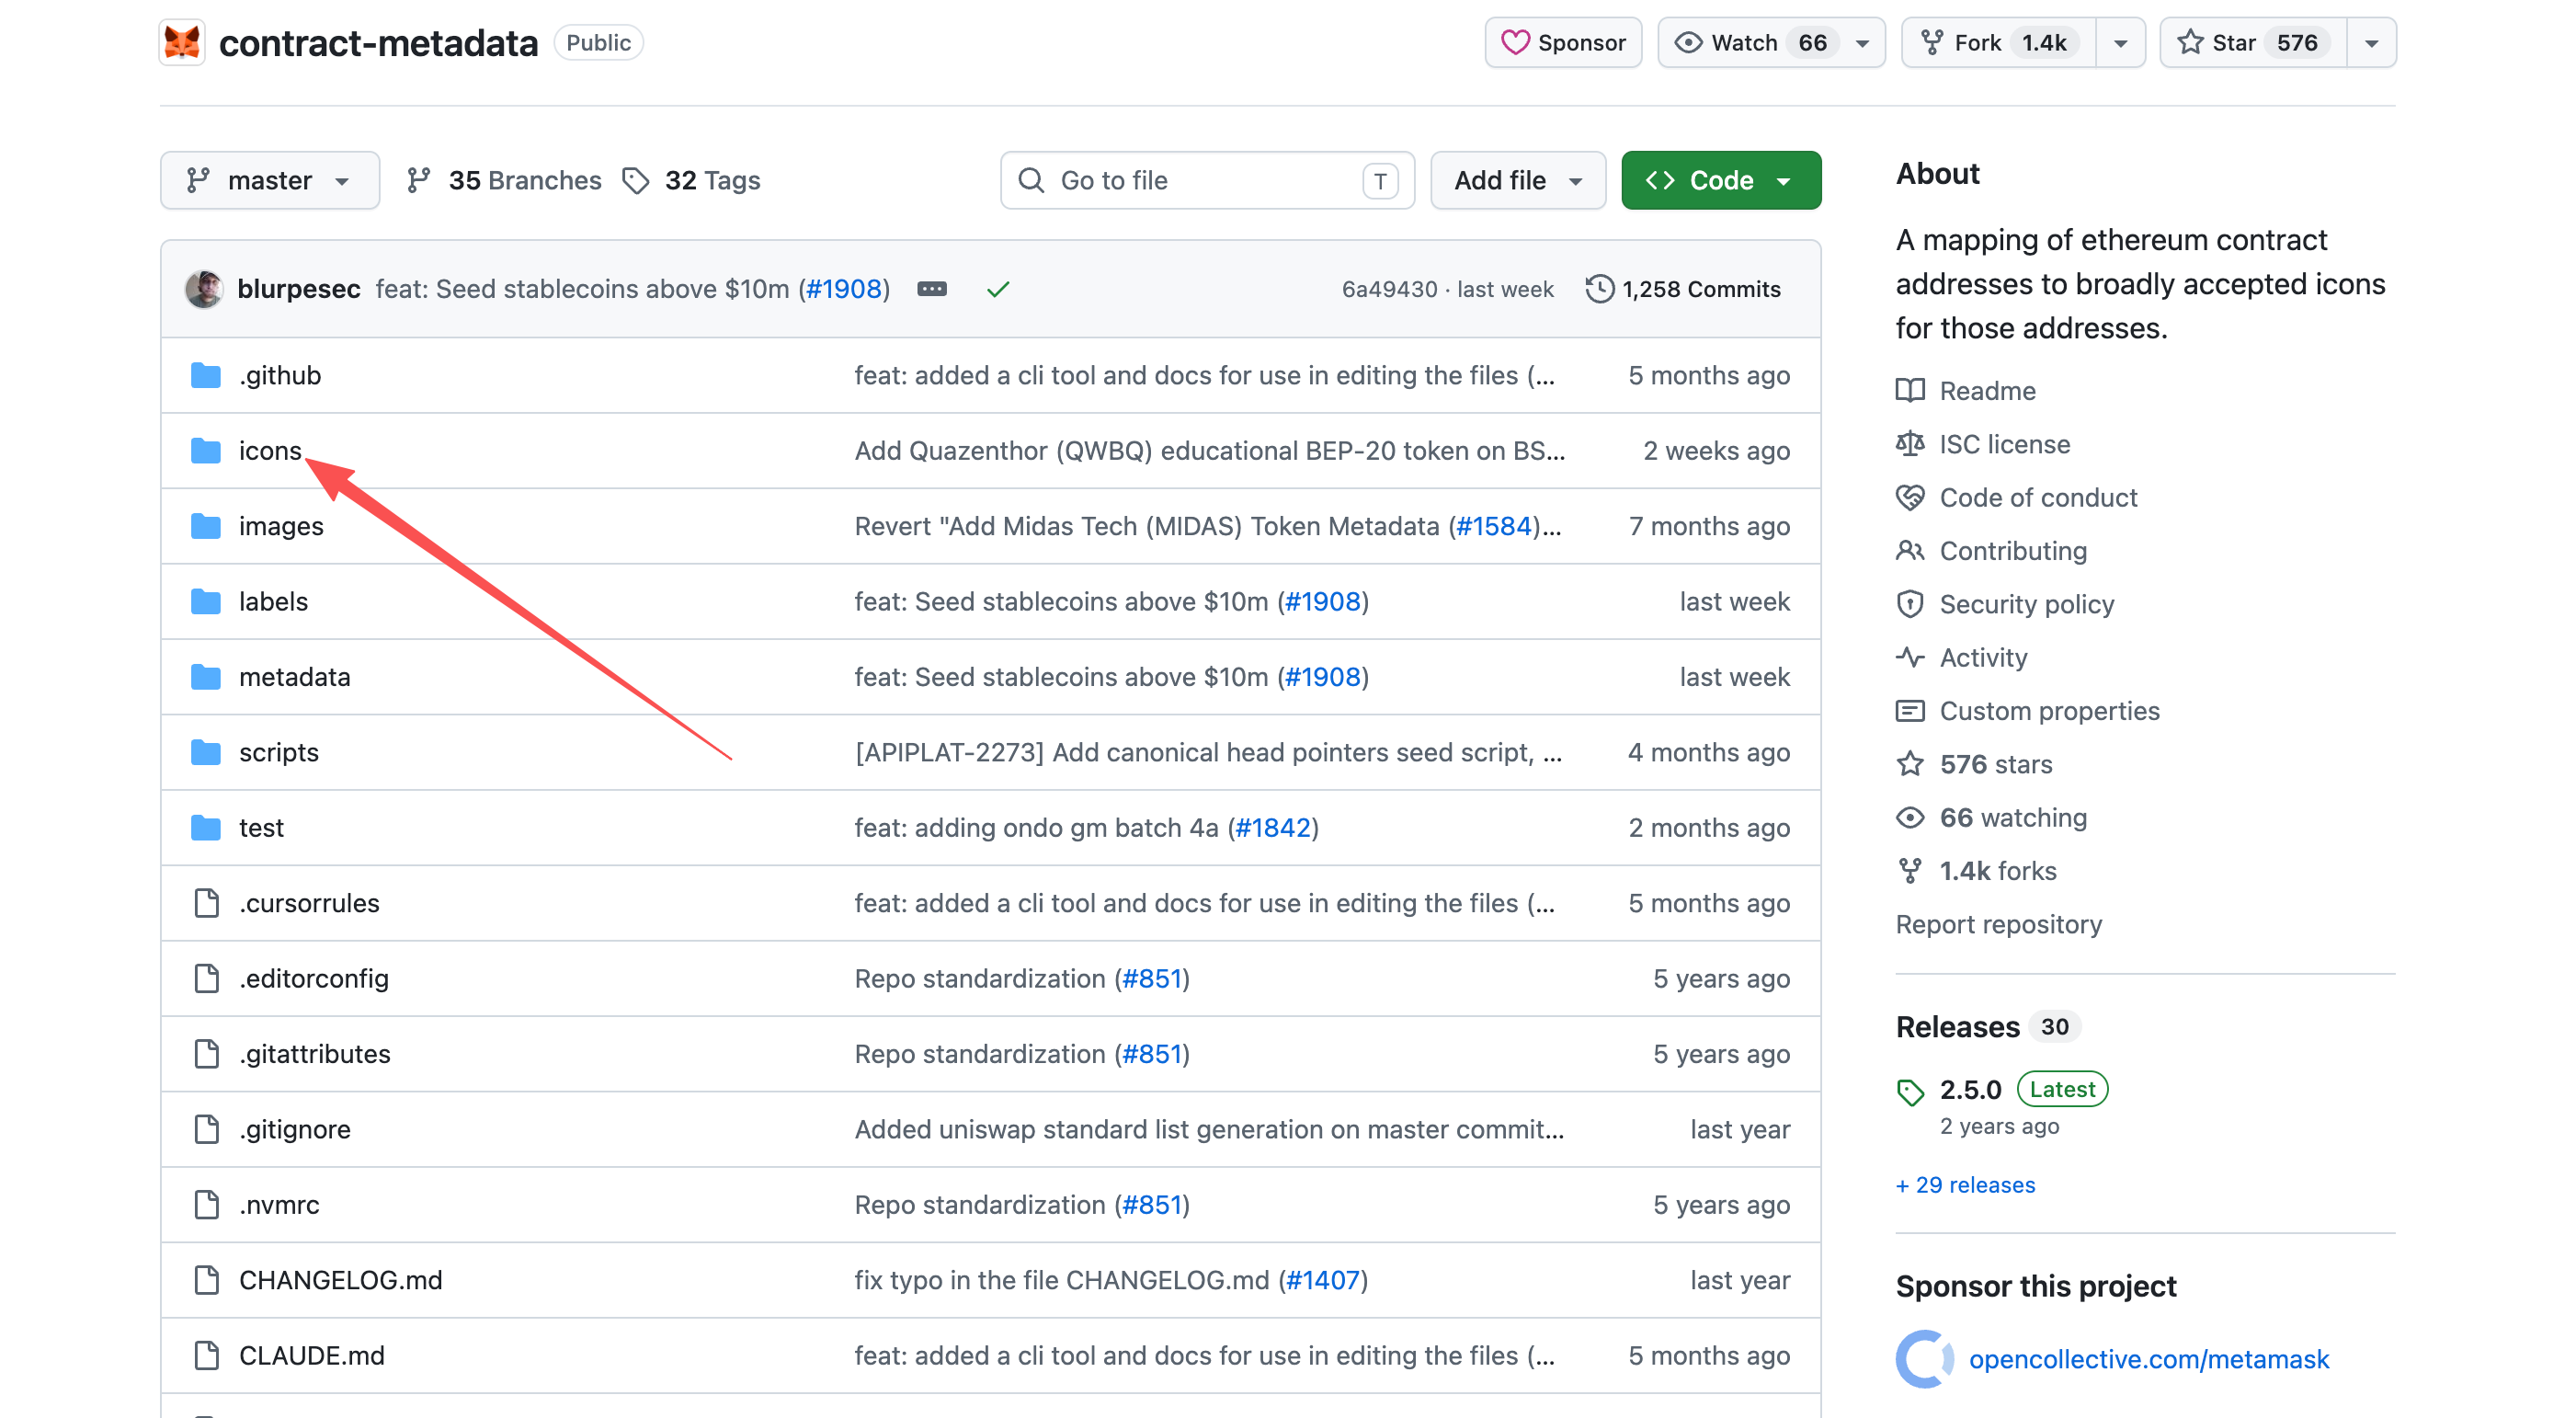Click the Custom properties note icon

[x=1910, y=711]
